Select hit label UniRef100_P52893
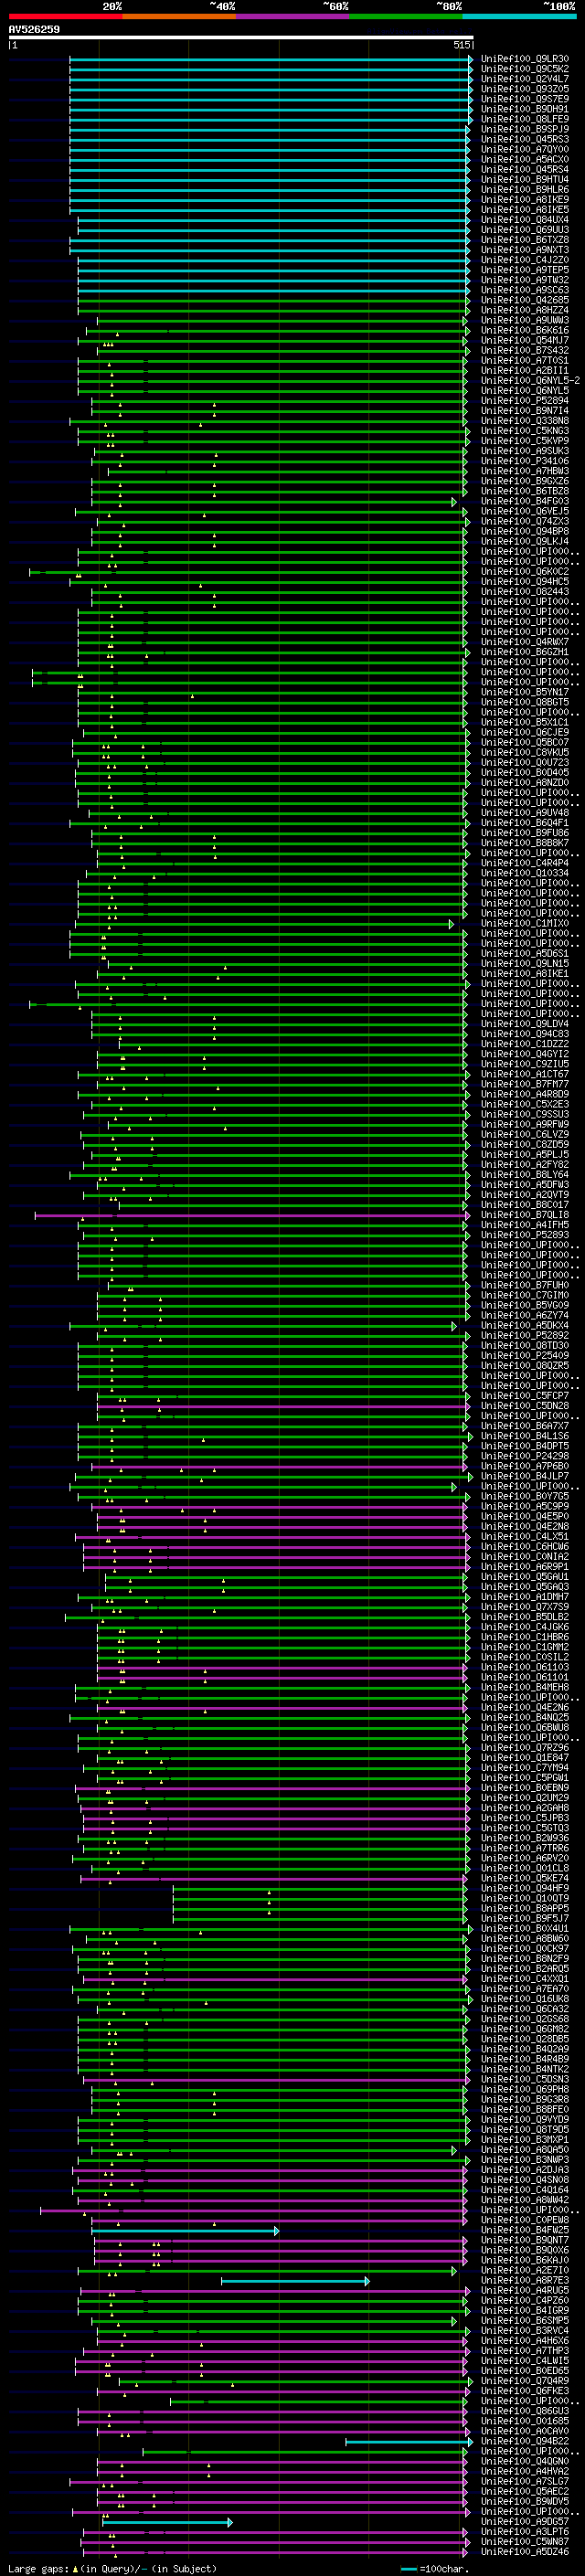The height and width of the screenshot is (2576, 585). click(x=525, y=1235)
